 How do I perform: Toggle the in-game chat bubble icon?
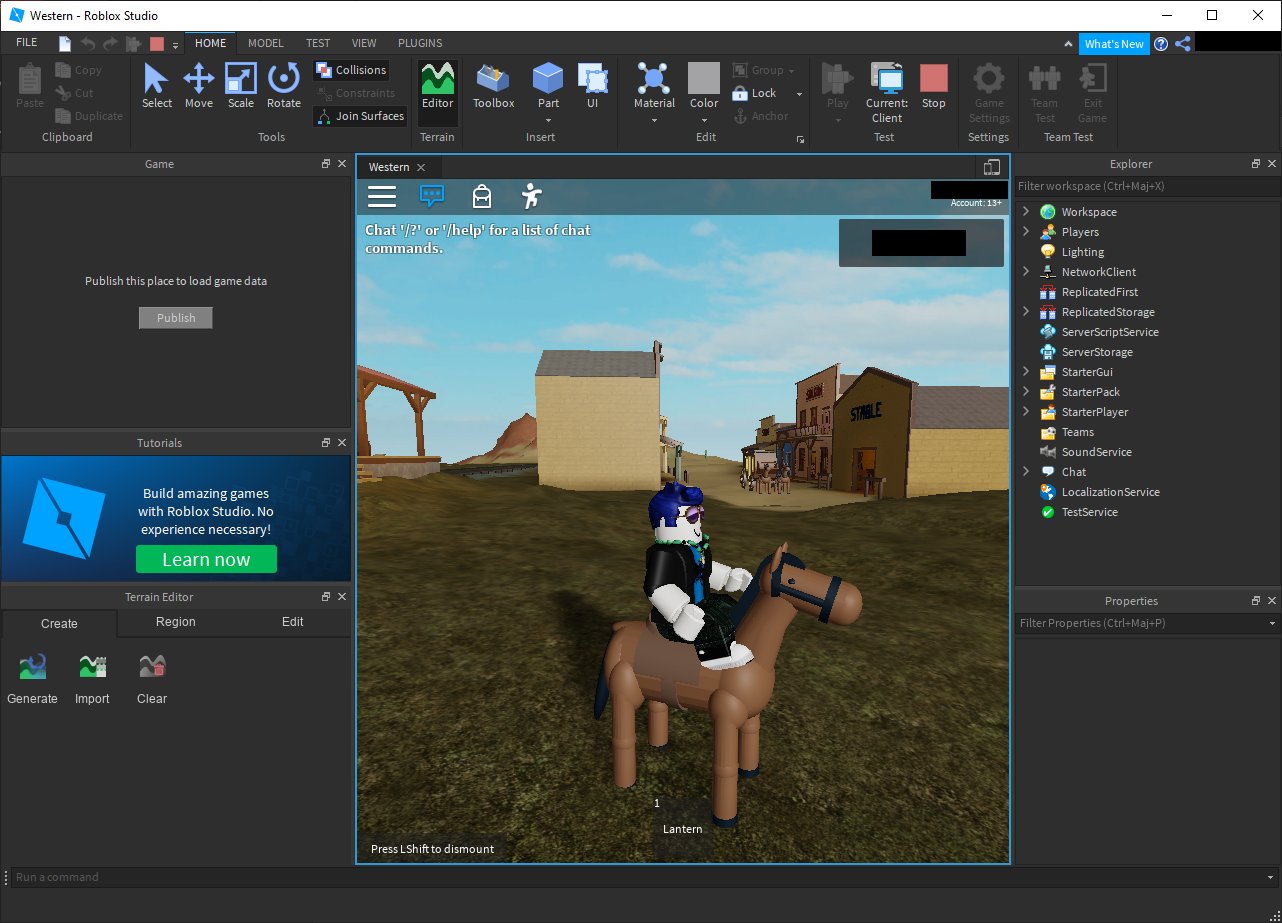click(432, 196)
